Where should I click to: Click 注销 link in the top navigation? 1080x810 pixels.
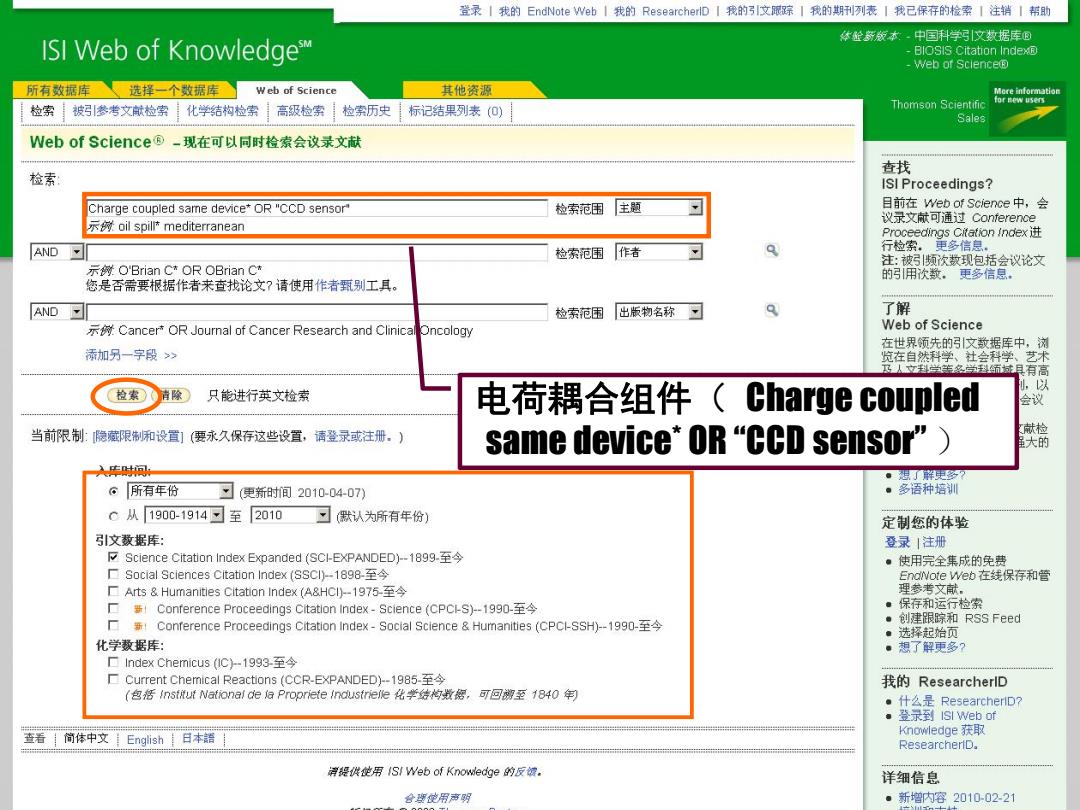click(1001, 11)
